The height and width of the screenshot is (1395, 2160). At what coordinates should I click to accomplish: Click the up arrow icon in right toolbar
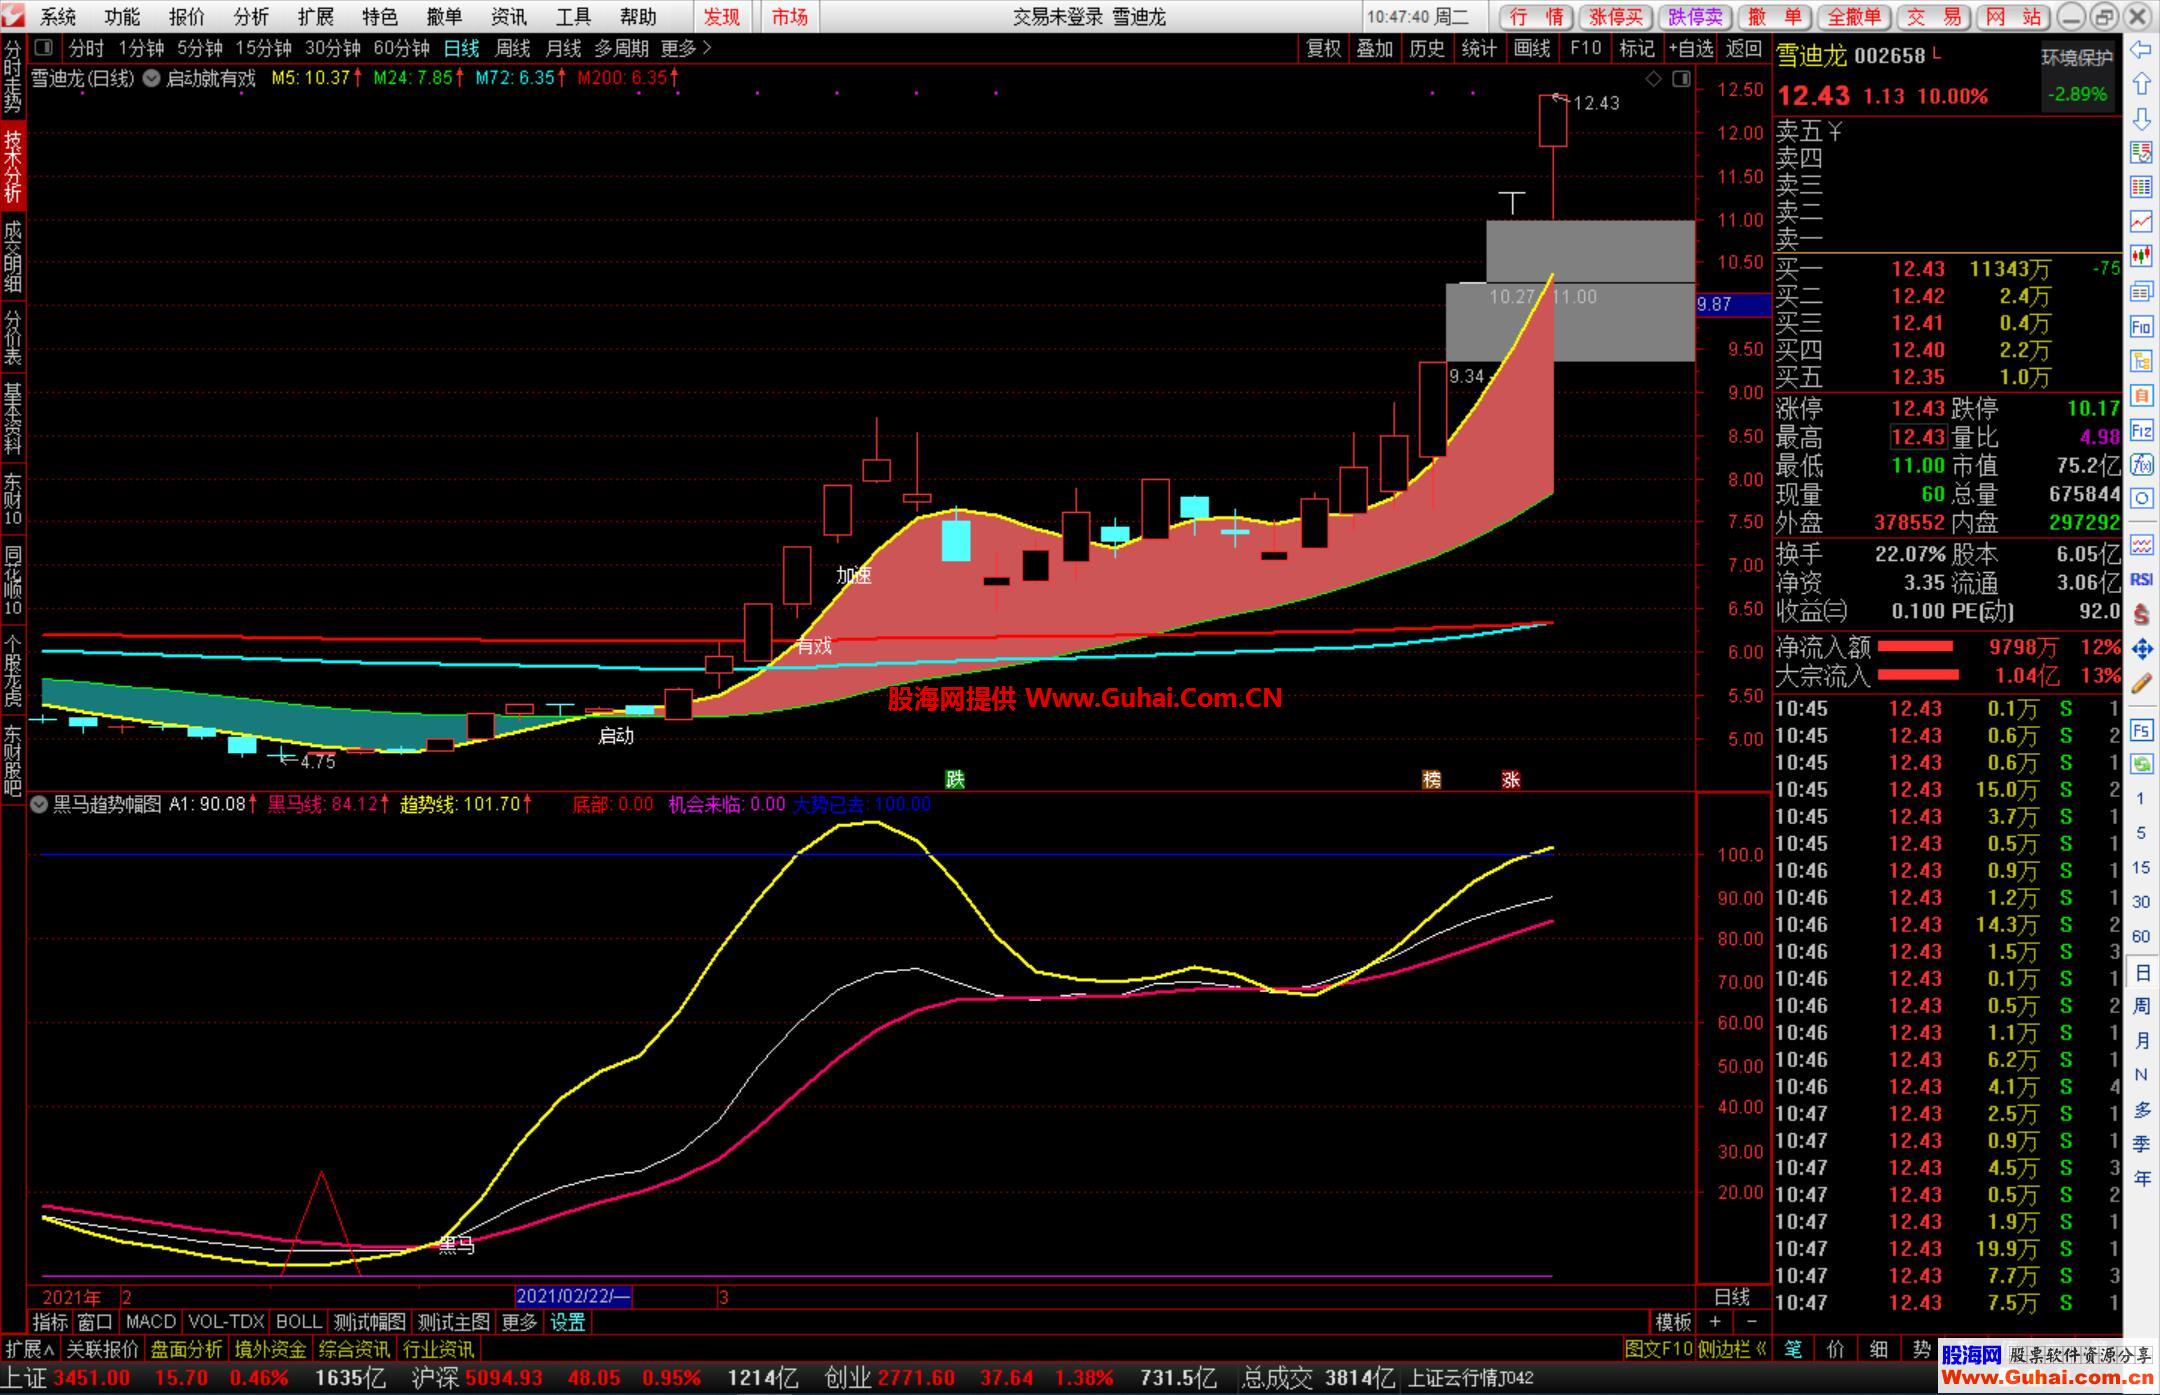2141,84
